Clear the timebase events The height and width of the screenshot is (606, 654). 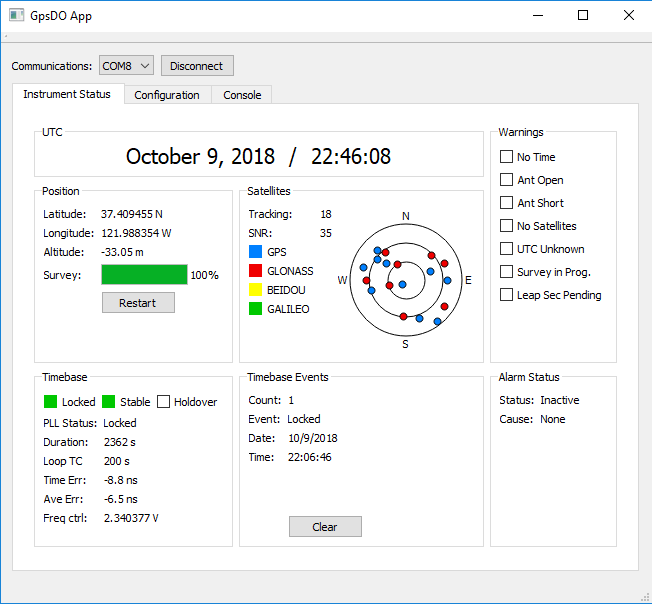[x=325, y=526]
